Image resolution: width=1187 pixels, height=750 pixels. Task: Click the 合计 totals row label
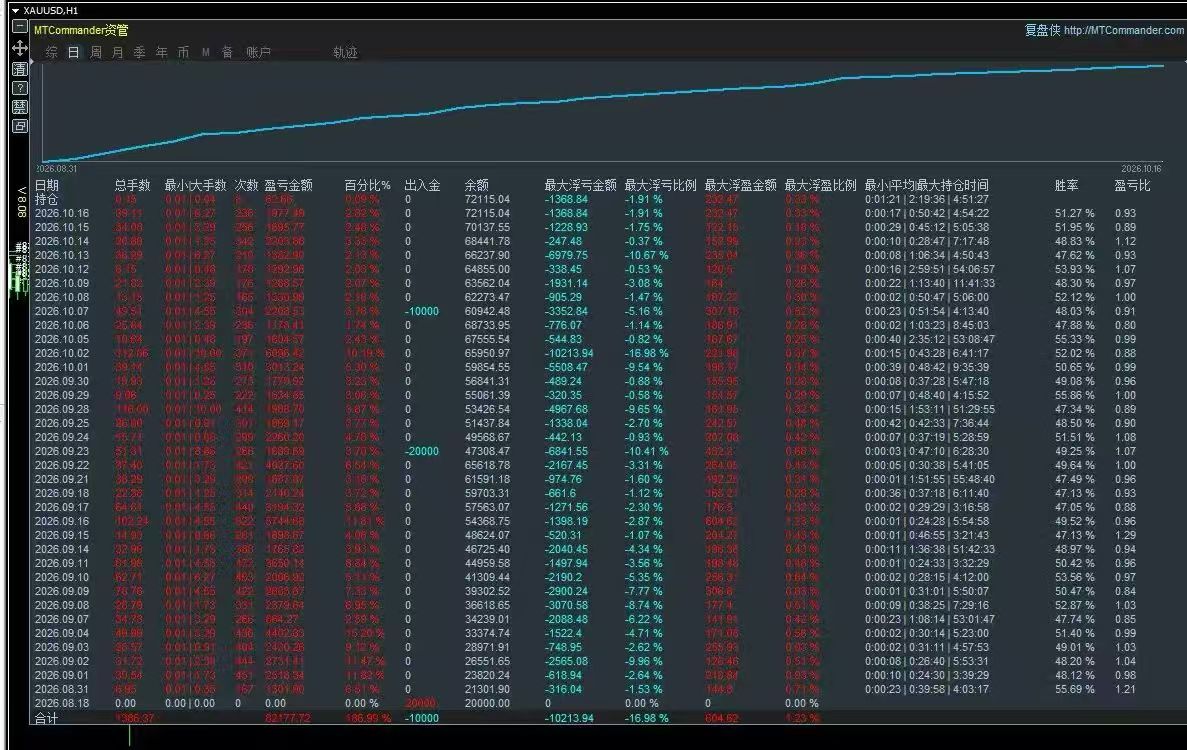click(x=47, y=718)
